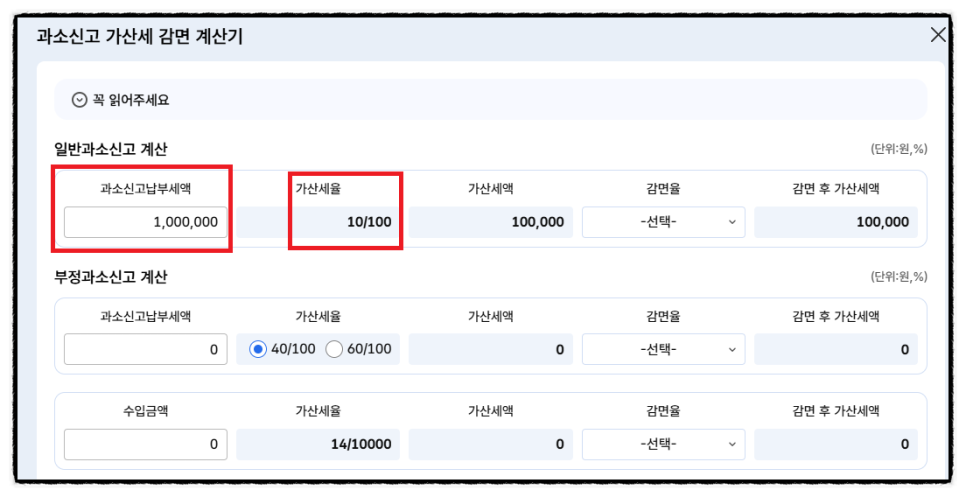Click the 감면 후 가산세액 field in 수입금액 row
966x497 pixels.
point(836,444)
